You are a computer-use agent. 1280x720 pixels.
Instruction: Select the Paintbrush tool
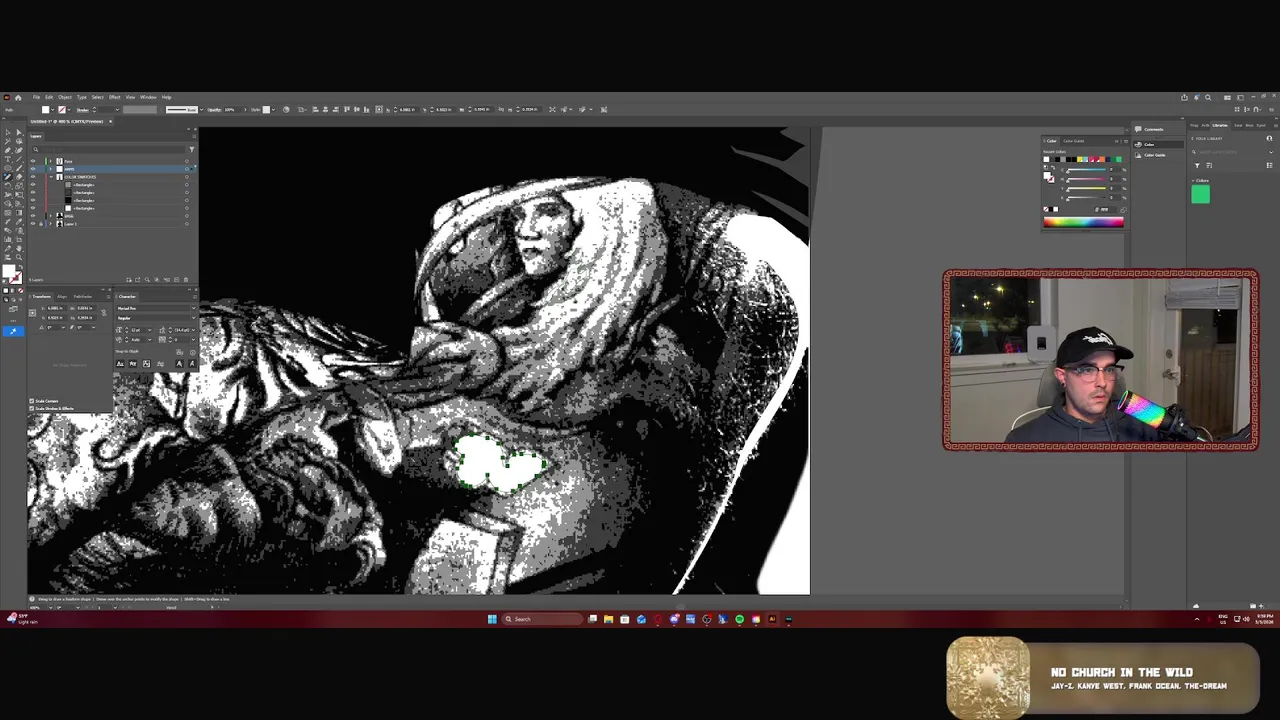click(19, 168)
